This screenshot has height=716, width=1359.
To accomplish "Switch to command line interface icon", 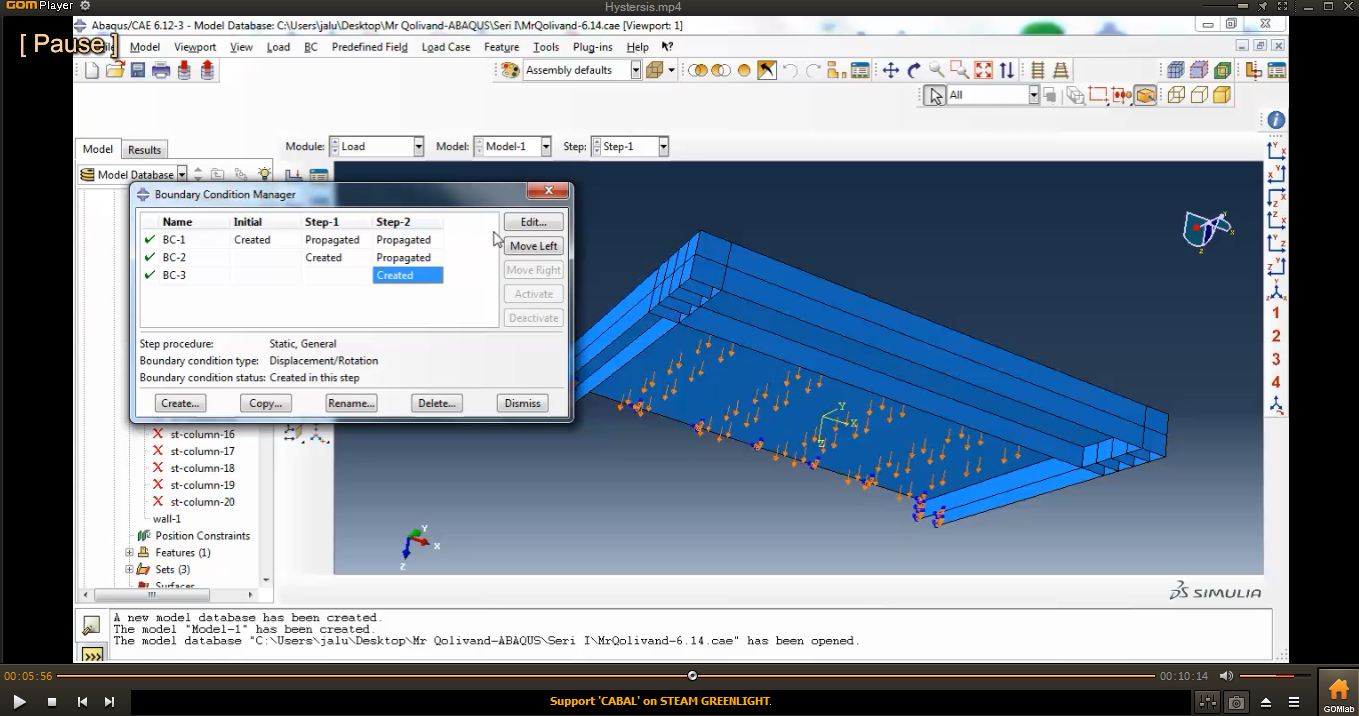I will click(91, 655).
